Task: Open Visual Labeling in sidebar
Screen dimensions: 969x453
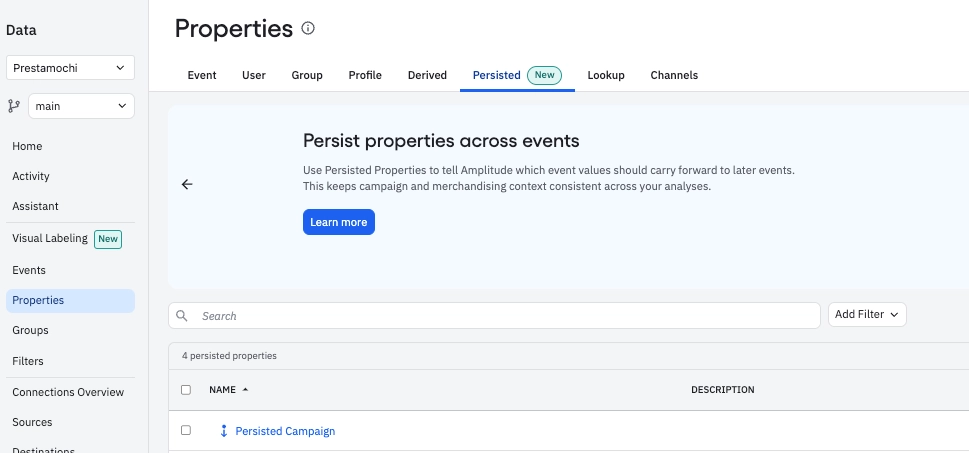Action: pyautogui.click(x=50, y=239)
